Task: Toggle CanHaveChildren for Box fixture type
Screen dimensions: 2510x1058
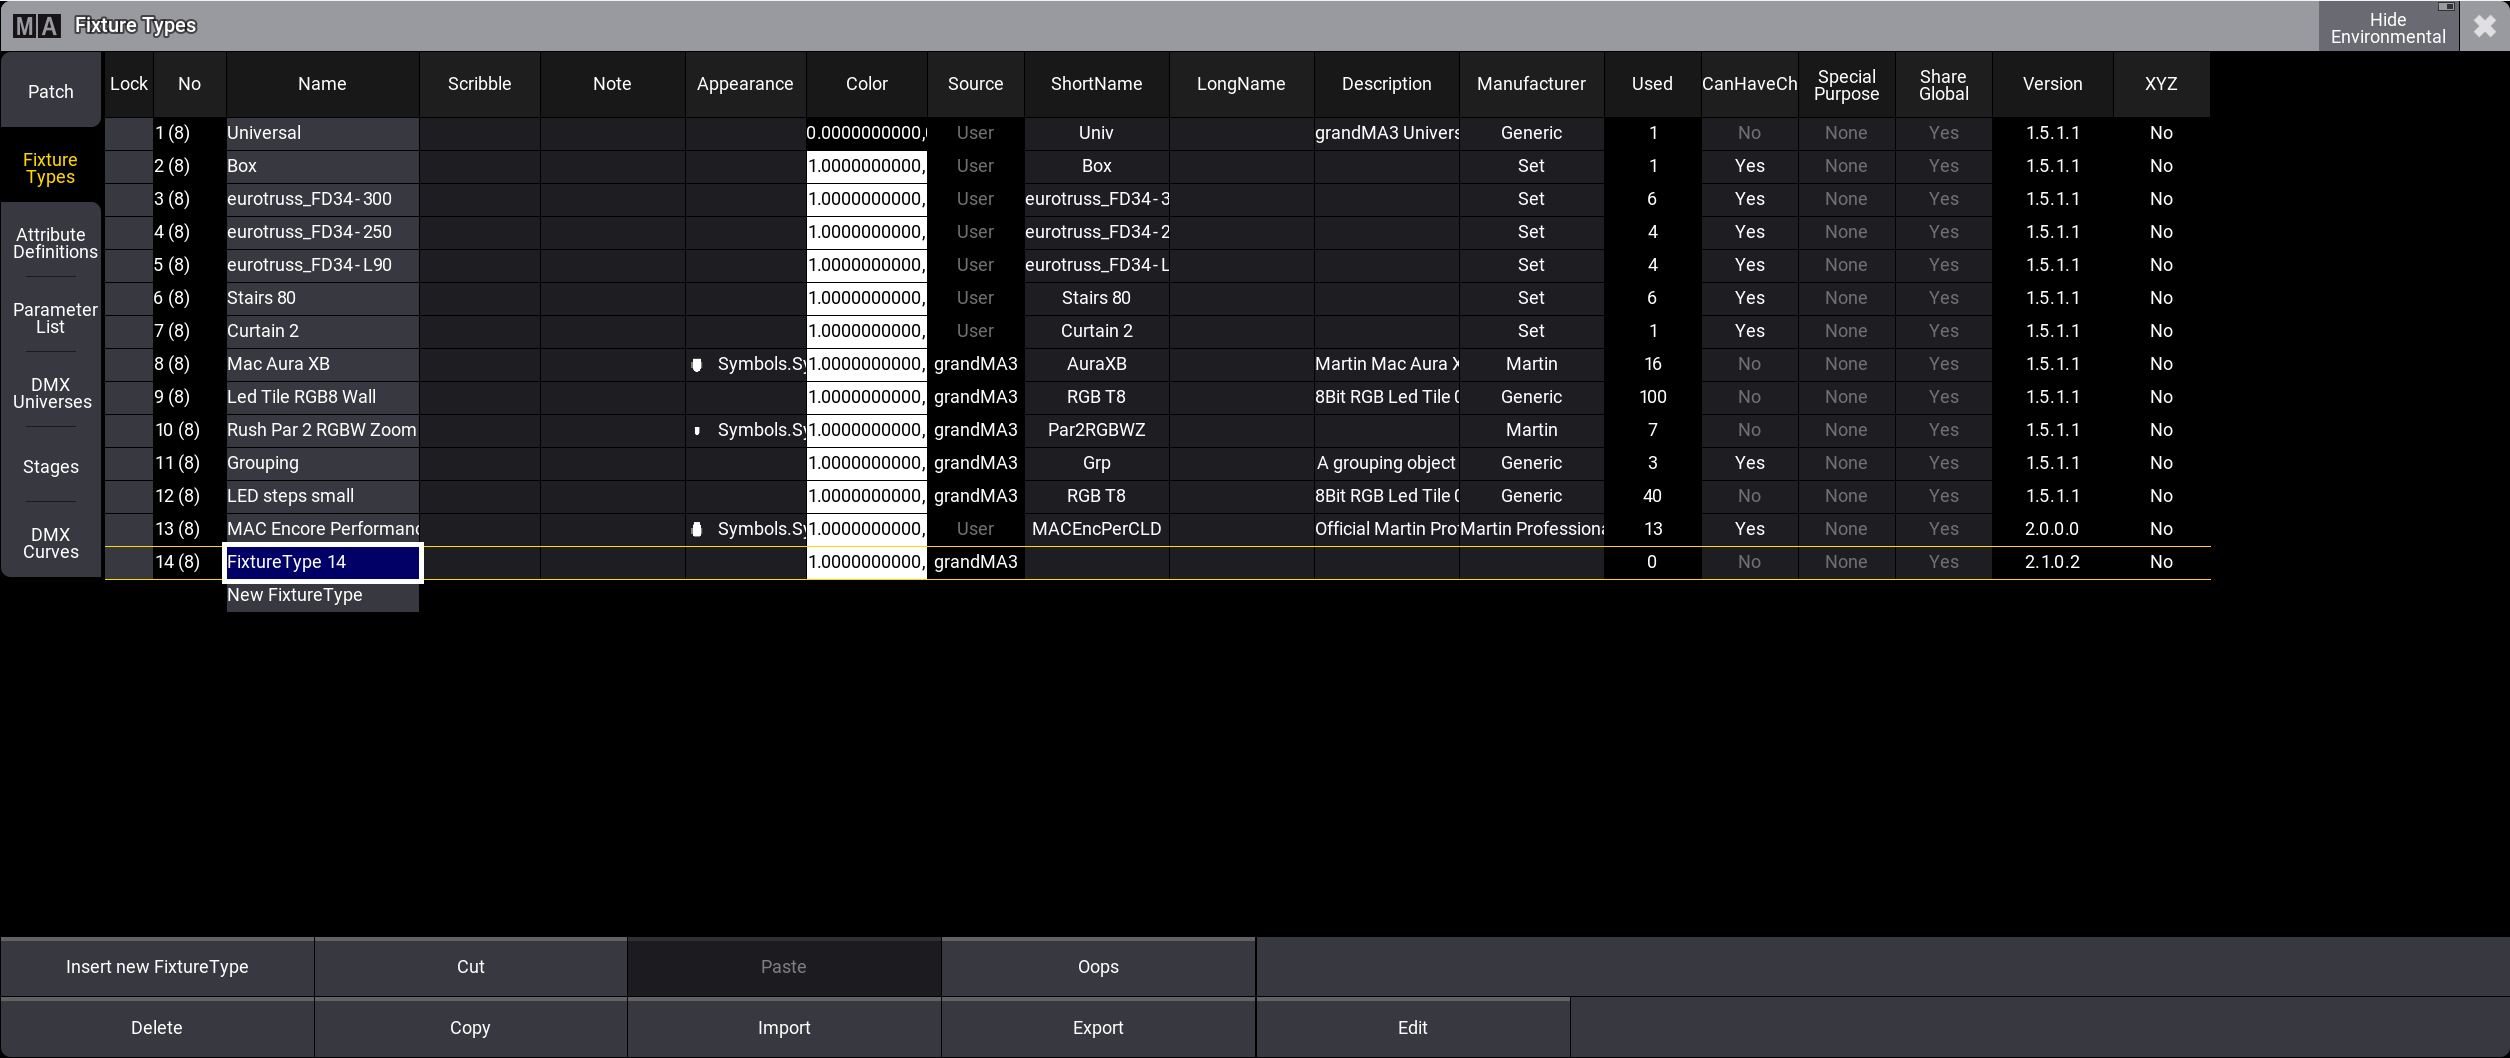Action: (x=1748, y=166)
